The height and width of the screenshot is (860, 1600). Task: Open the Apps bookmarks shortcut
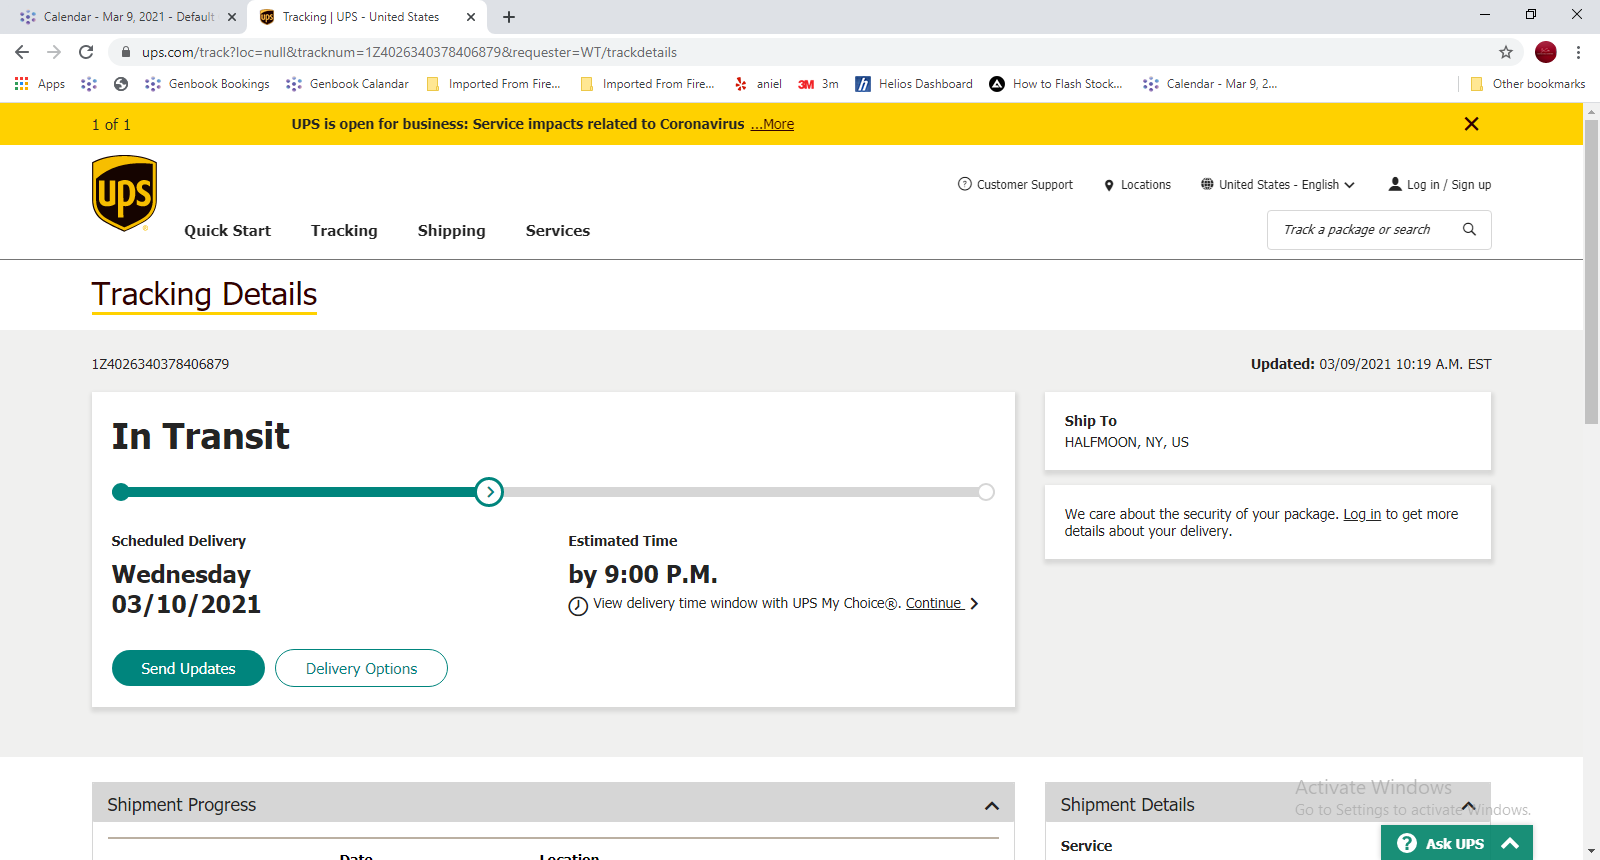coord(40,84)
